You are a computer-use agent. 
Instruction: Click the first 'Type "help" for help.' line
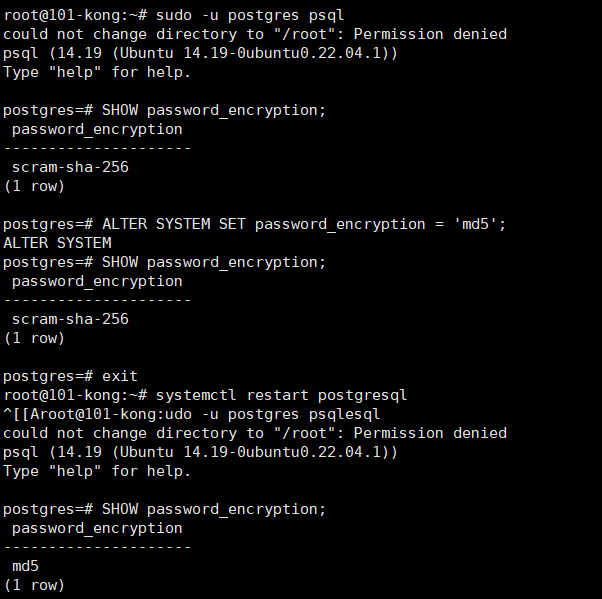point(96,72)
